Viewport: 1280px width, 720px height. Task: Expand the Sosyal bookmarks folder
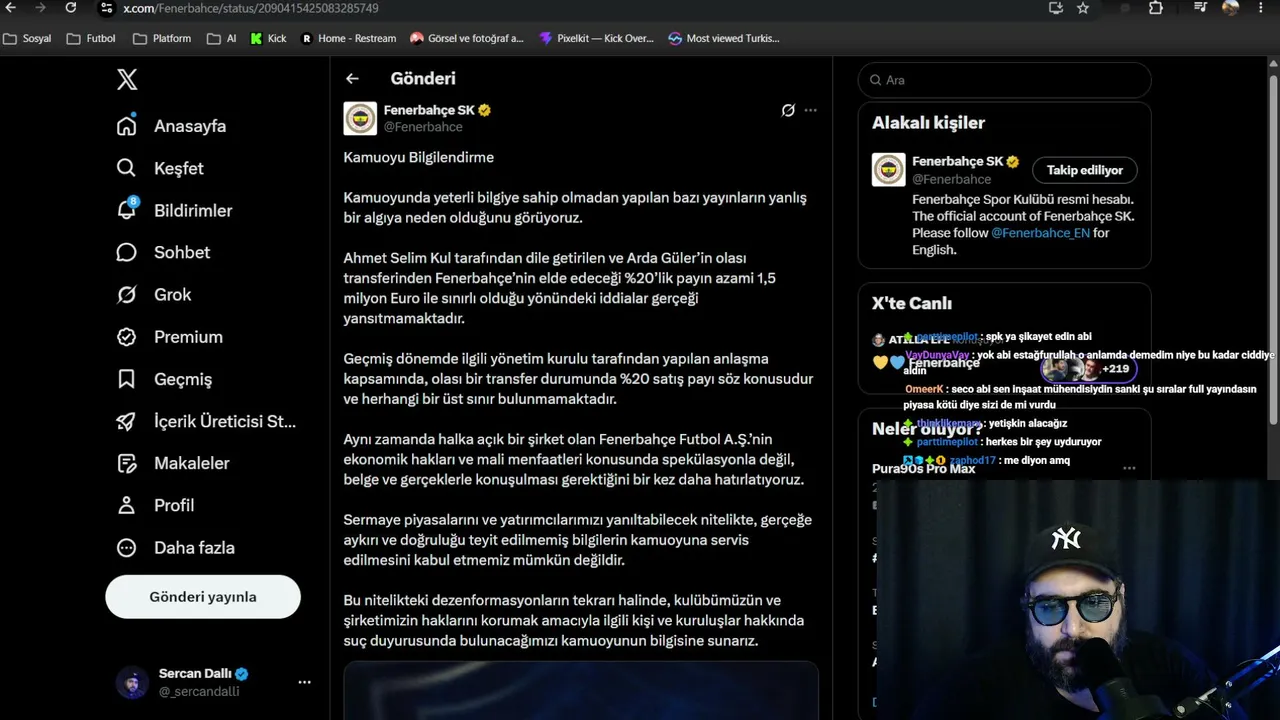click(28, 39)
